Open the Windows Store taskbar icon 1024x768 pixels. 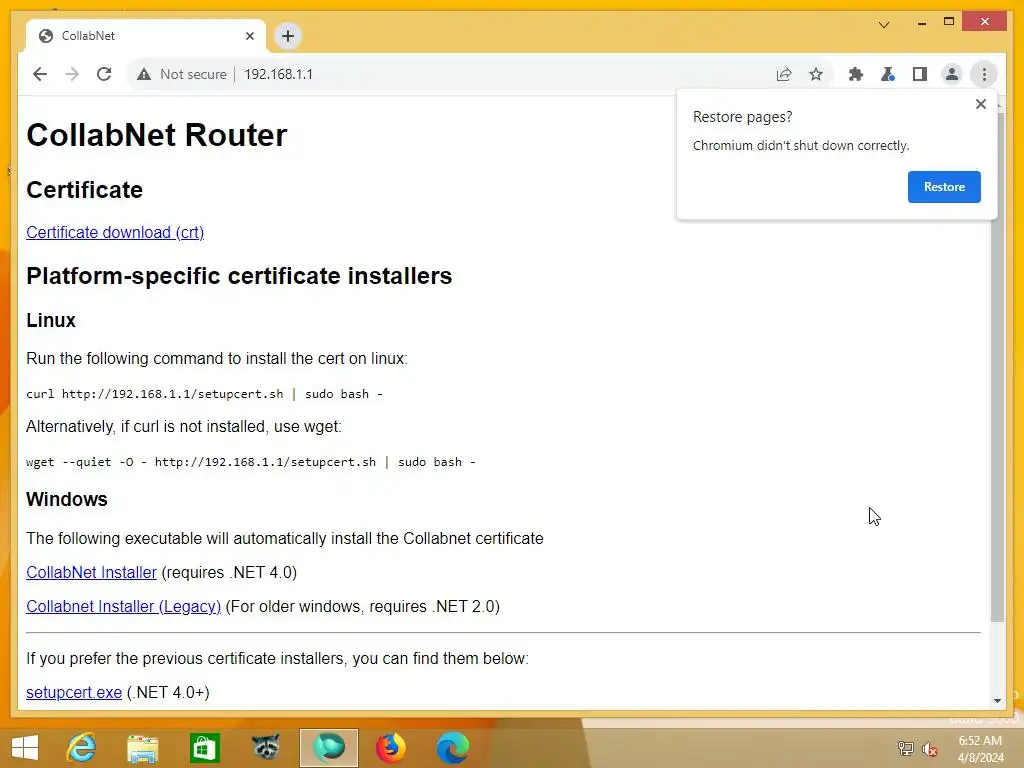[x=204, y=748]
